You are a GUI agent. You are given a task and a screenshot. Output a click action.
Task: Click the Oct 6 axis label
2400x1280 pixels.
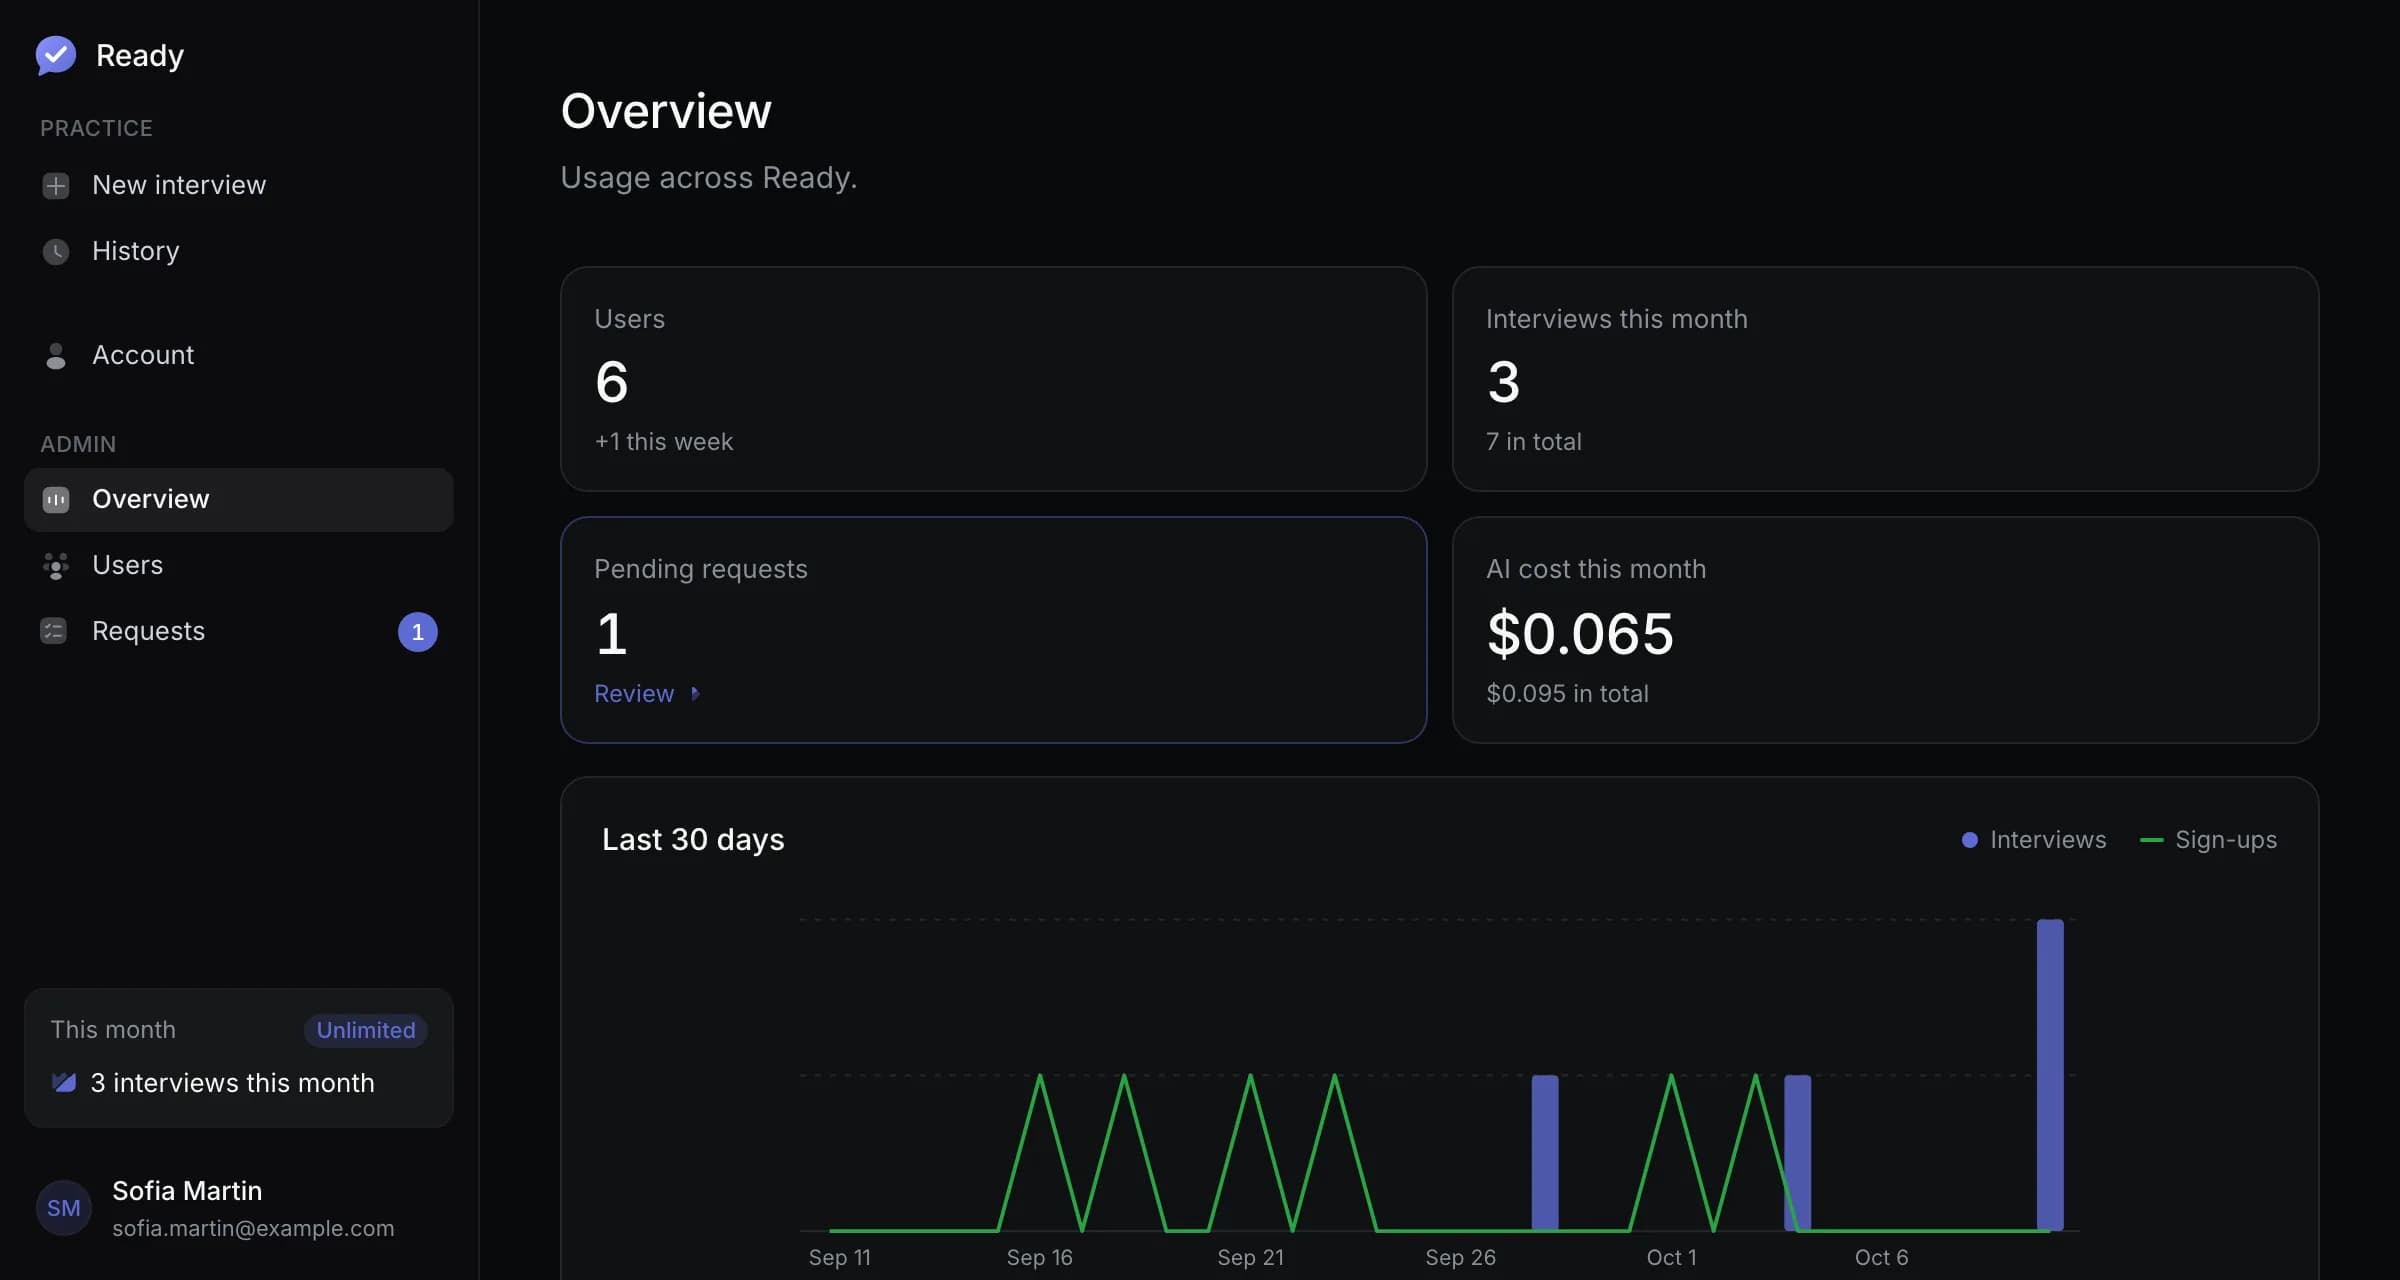[1882, 1257]
